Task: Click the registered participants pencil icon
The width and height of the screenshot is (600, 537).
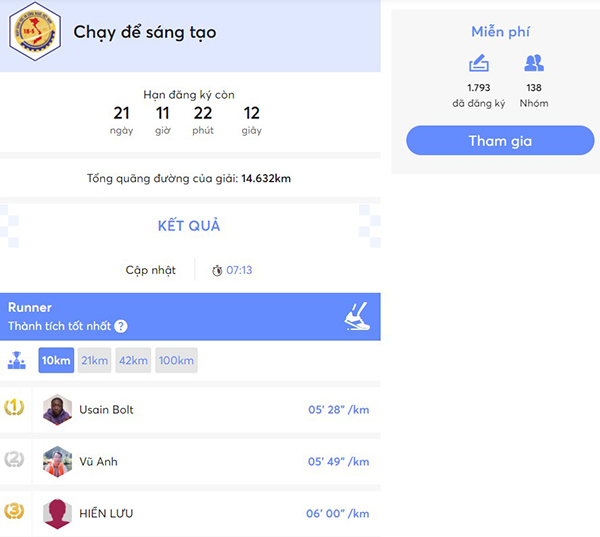Action: coord(479,64)
